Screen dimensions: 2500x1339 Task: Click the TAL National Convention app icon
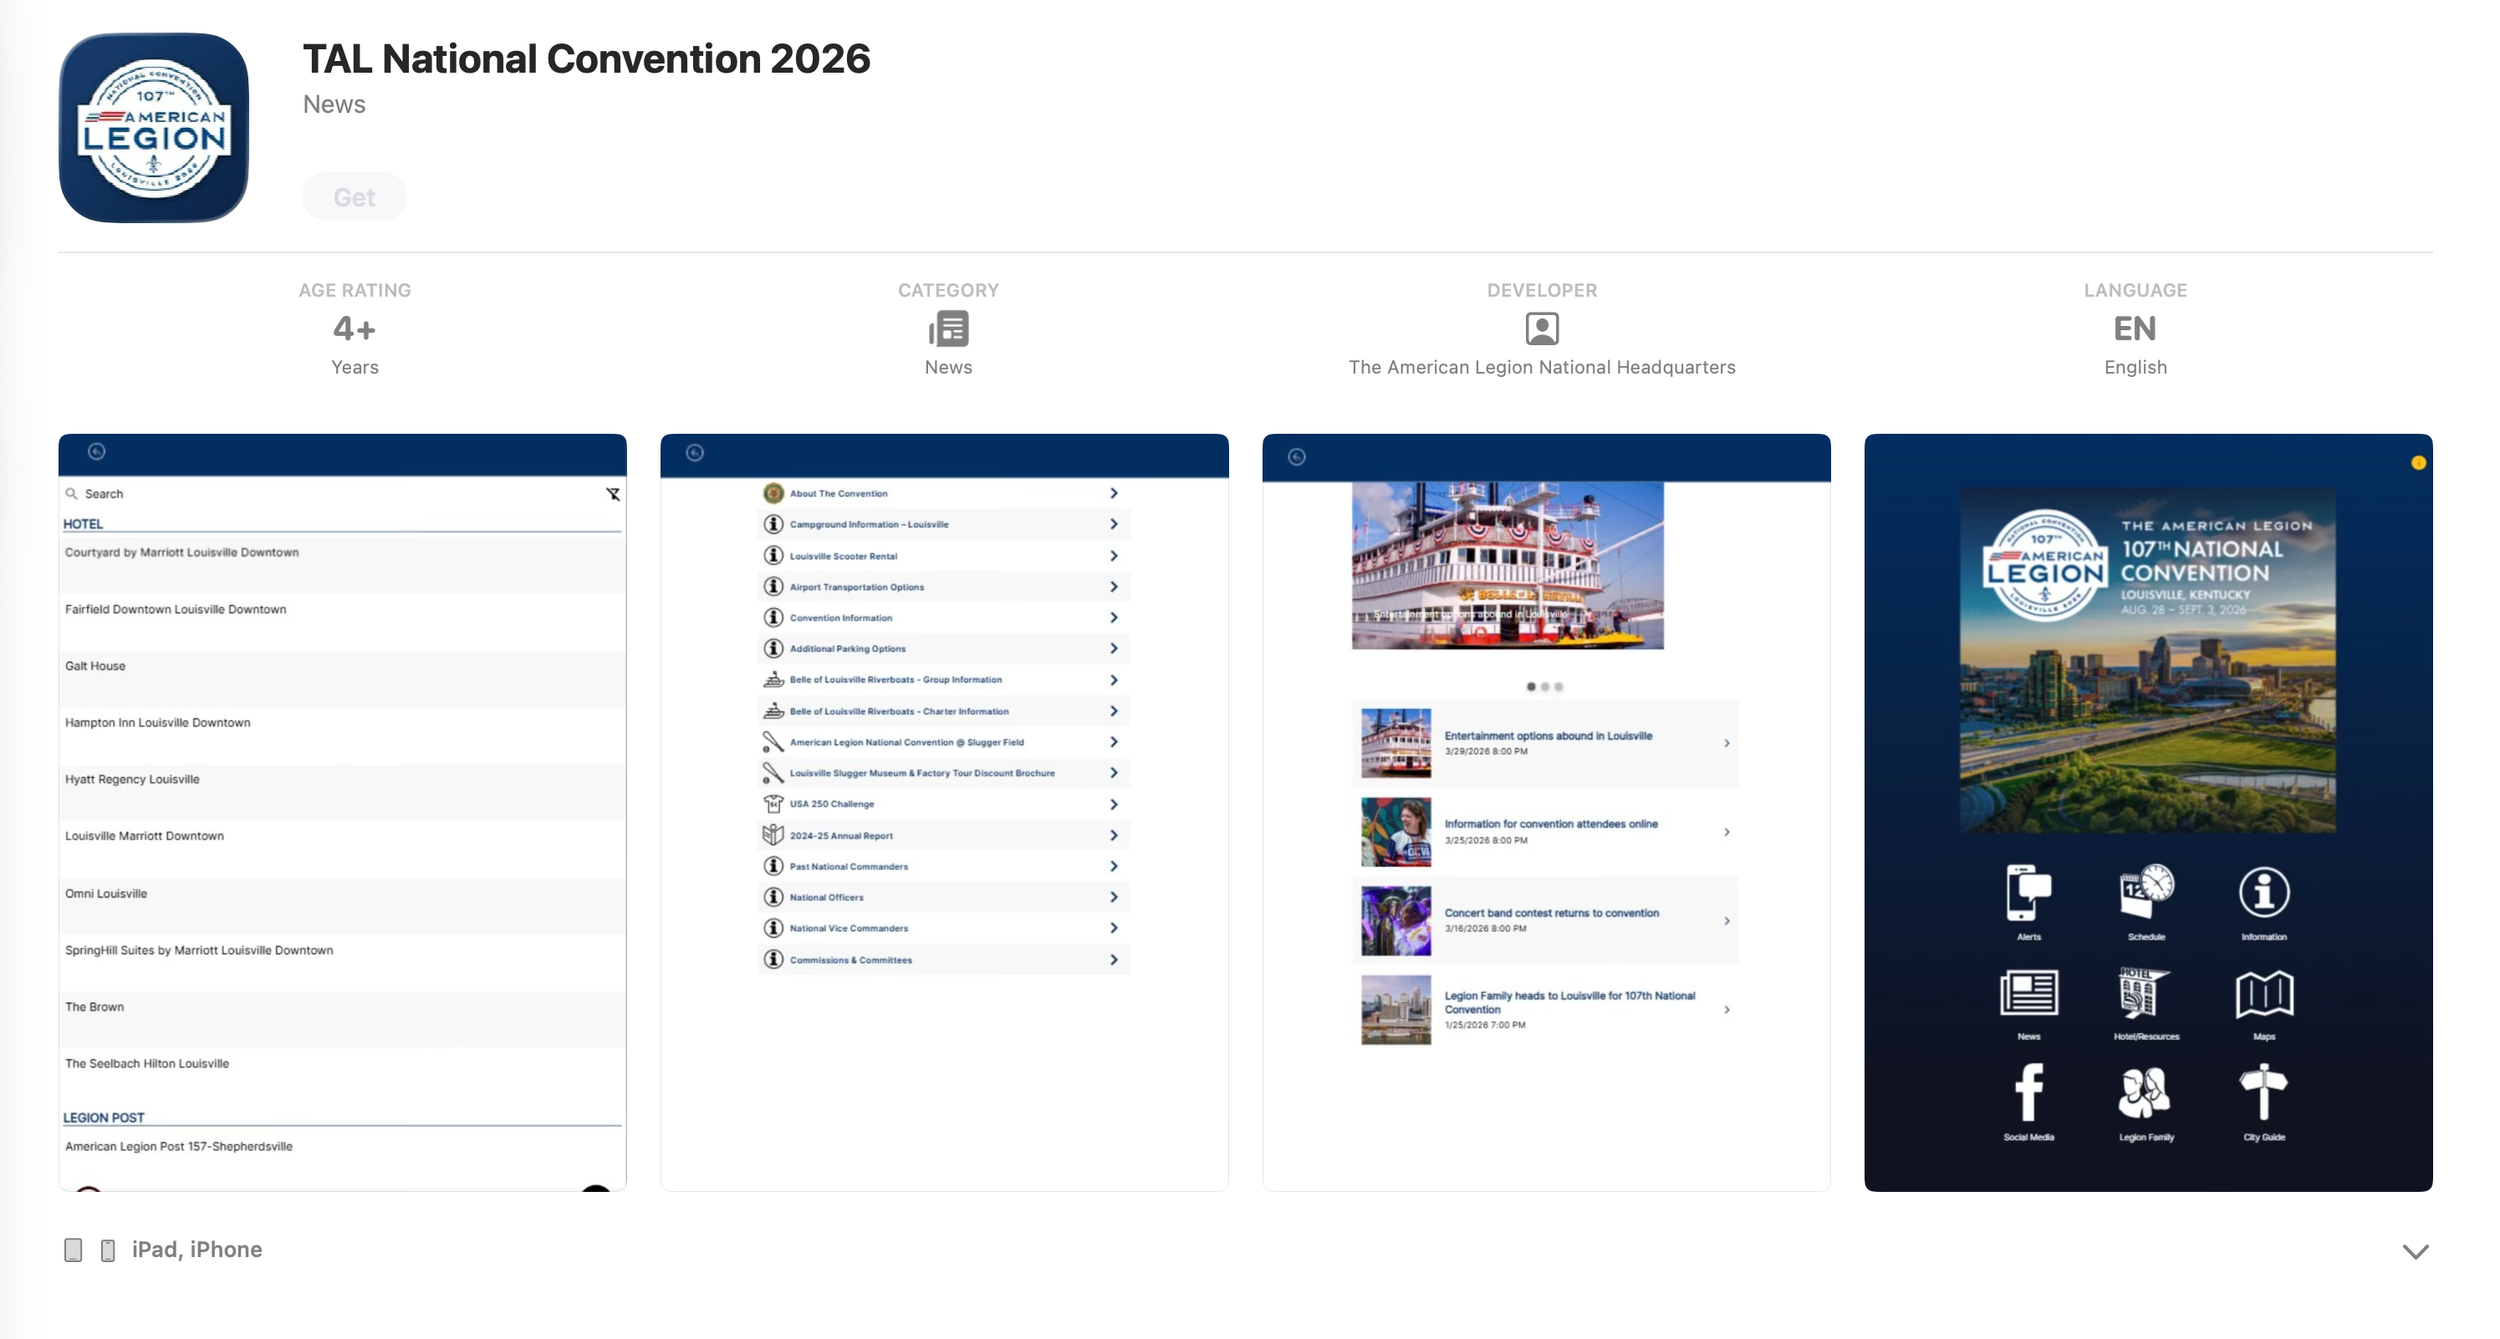point(154,128)
